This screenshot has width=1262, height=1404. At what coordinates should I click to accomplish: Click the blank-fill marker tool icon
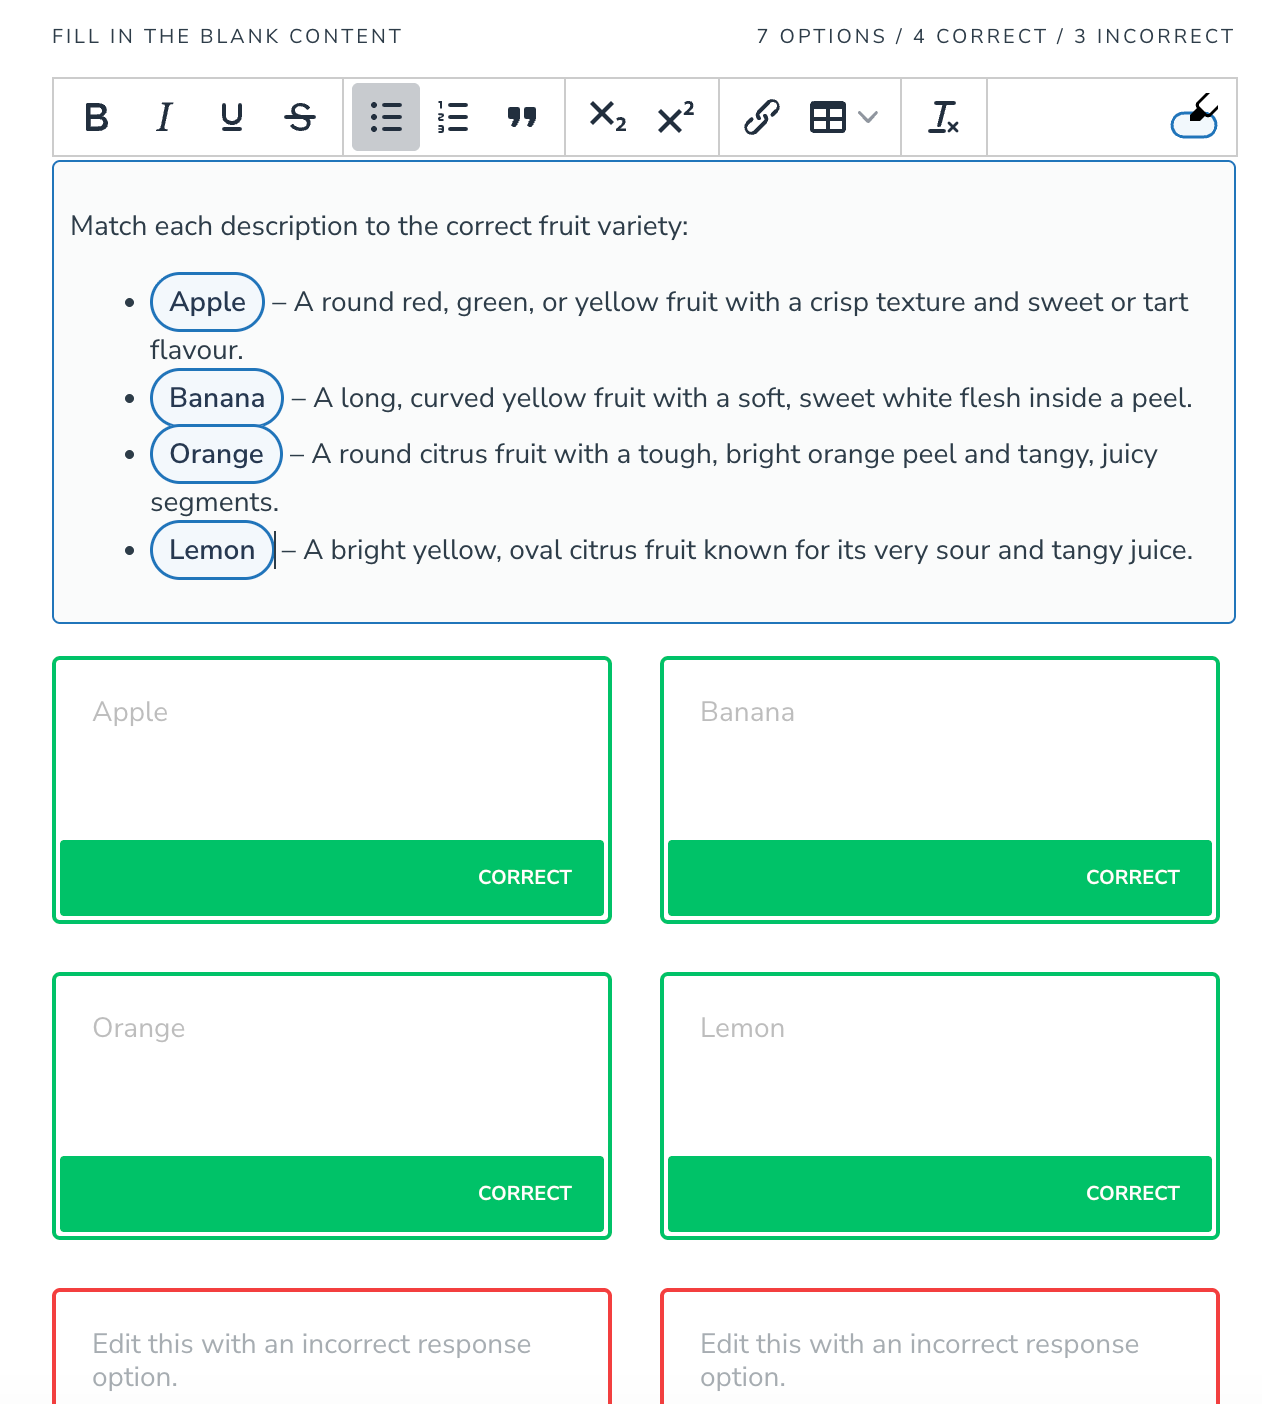(x=1194, y=117)
